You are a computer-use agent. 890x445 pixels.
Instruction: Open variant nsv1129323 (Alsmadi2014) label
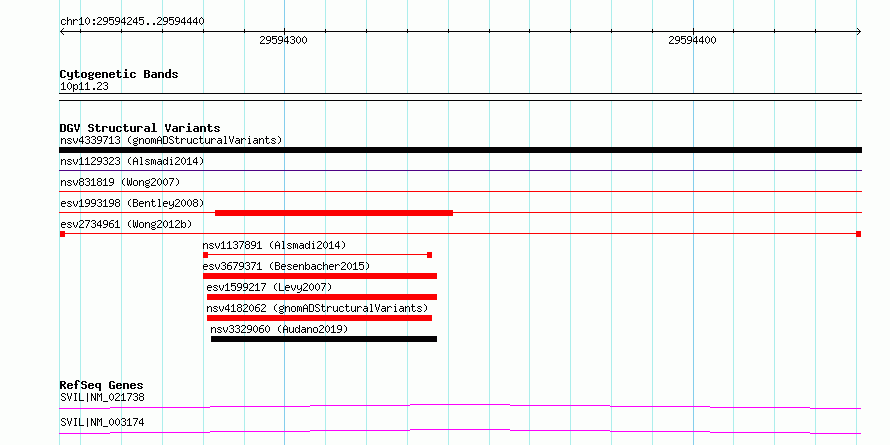pyautogui.click(x=132, y=161)
